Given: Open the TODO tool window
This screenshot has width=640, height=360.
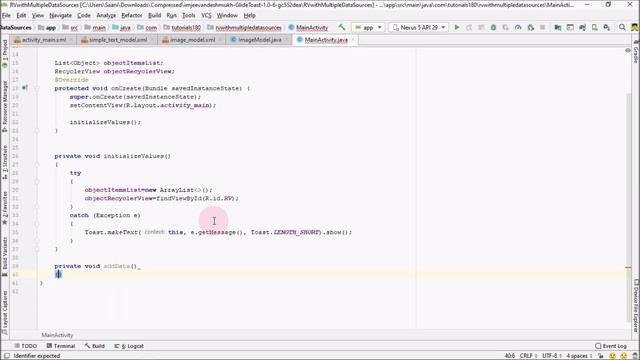Looking at the screenshot, I should pos(25,346).
